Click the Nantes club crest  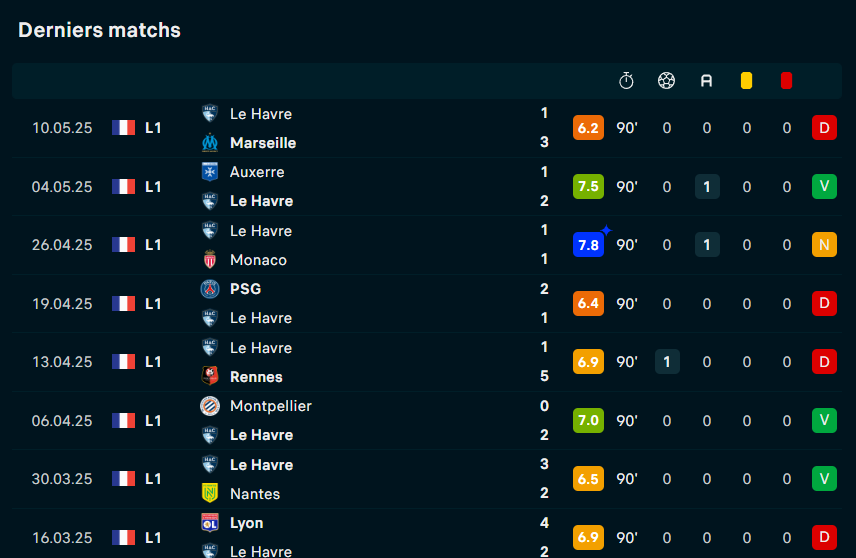[x=210, y=493]
